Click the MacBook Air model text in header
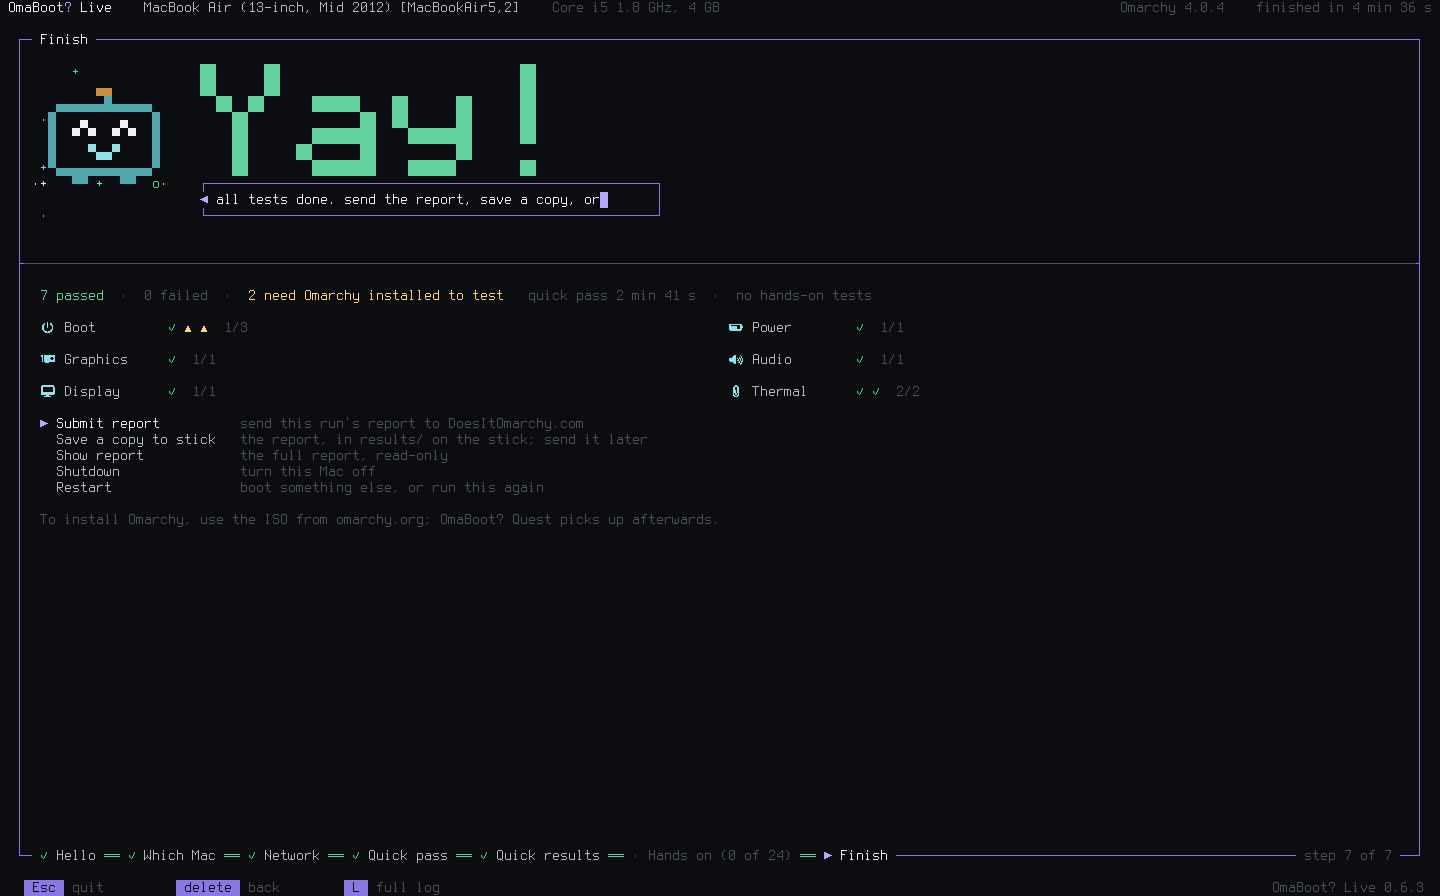This screenshot has width=1440, height=896. pos(331,7)
